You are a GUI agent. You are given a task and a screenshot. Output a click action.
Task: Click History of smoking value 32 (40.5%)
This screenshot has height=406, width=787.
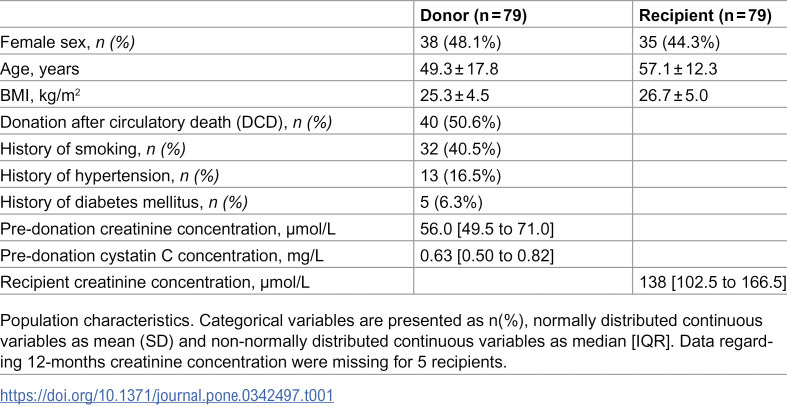460,150
